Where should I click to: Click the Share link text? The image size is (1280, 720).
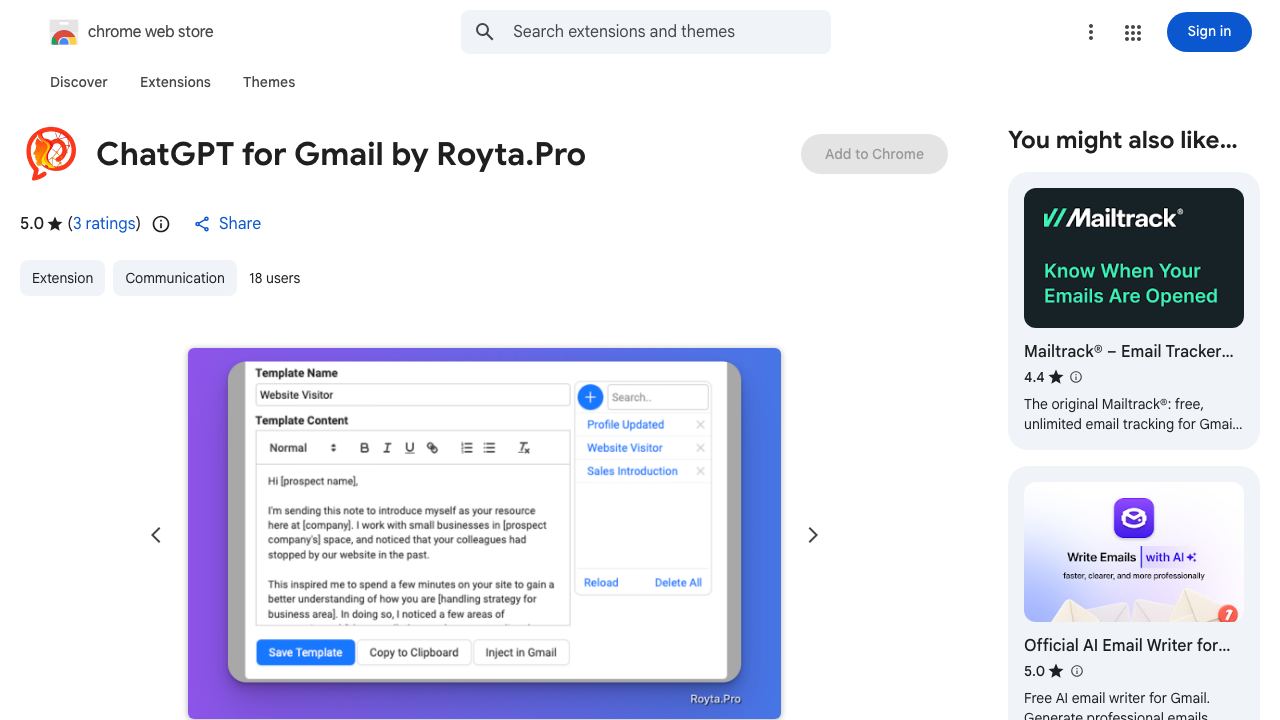[x=240, y=224]
